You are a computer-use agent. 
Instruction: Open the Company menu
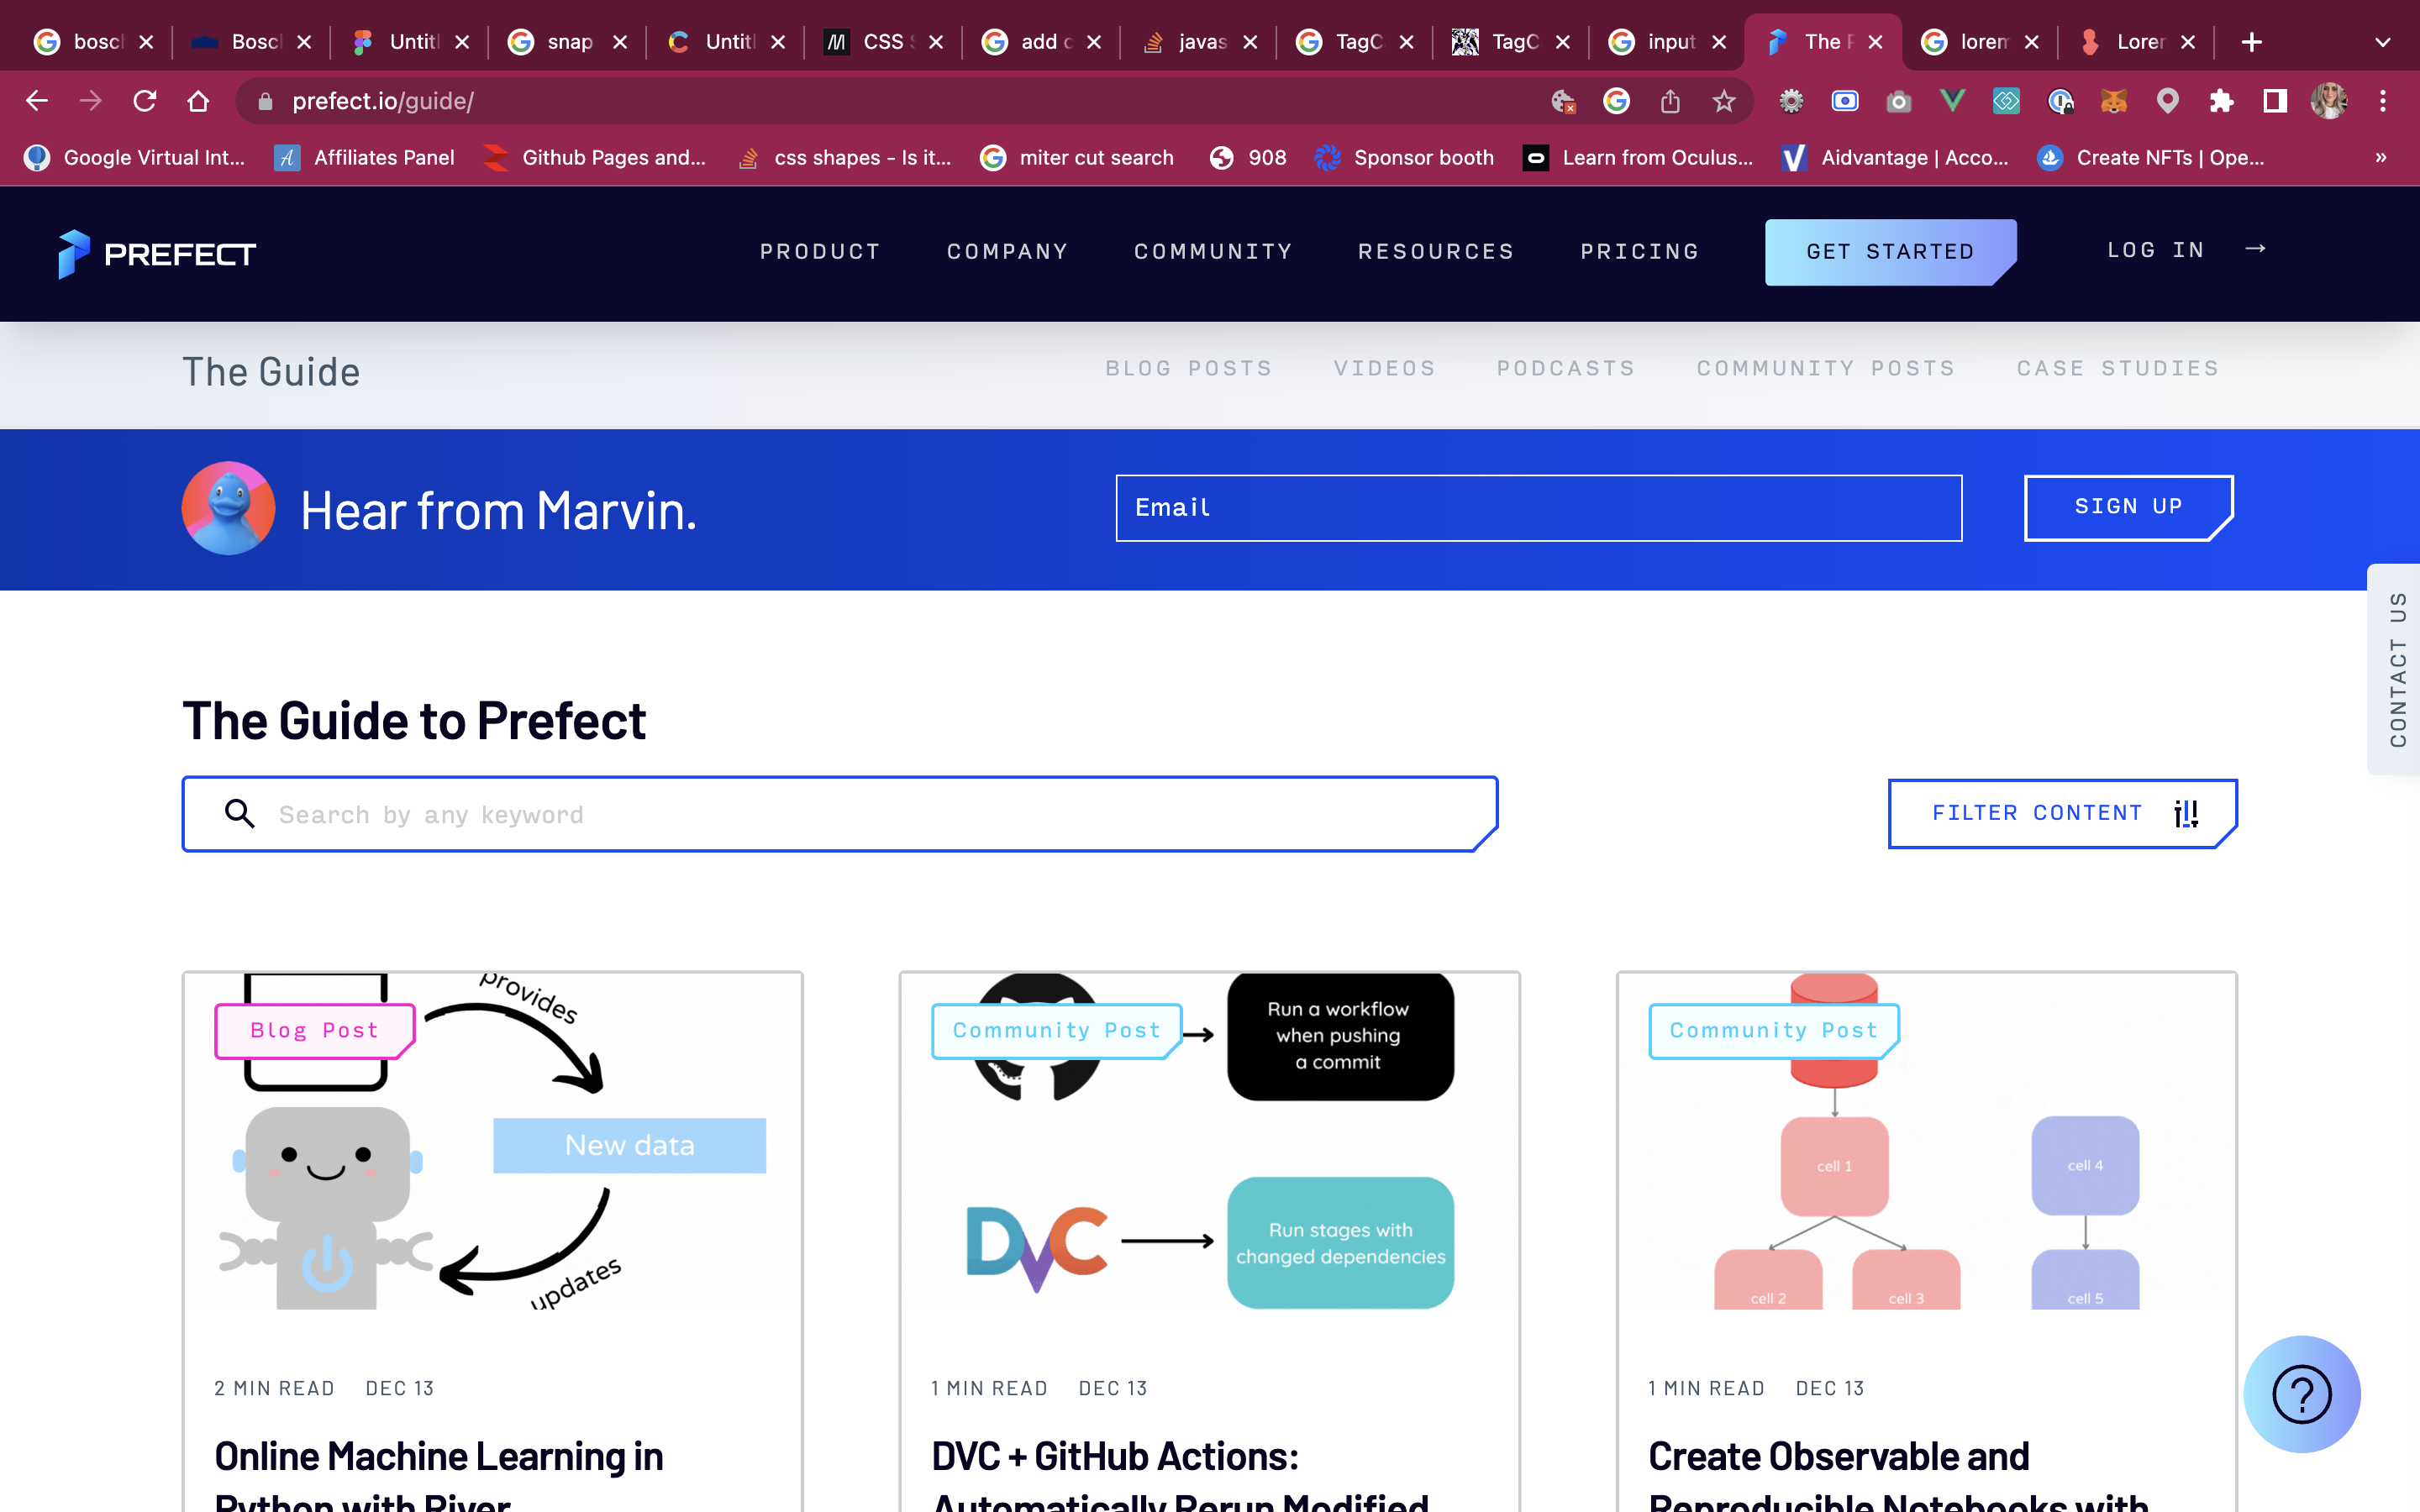tap(1007, 251)
